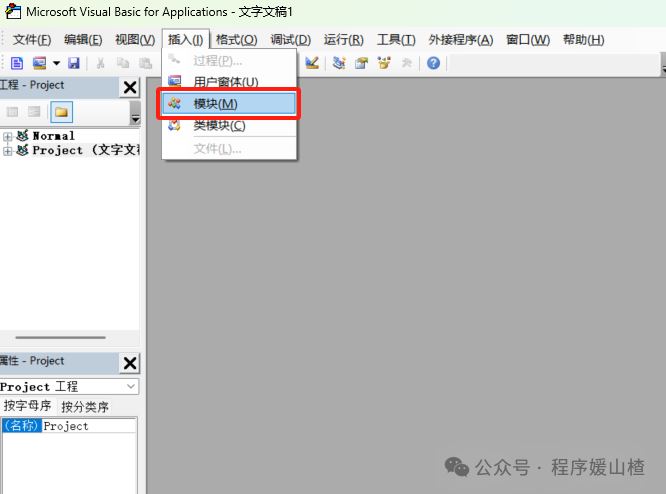The height and width of the screenshot is (494, 666).
Task: Click the Copy icon in toolbar
Action: click(x=123, y=63)
